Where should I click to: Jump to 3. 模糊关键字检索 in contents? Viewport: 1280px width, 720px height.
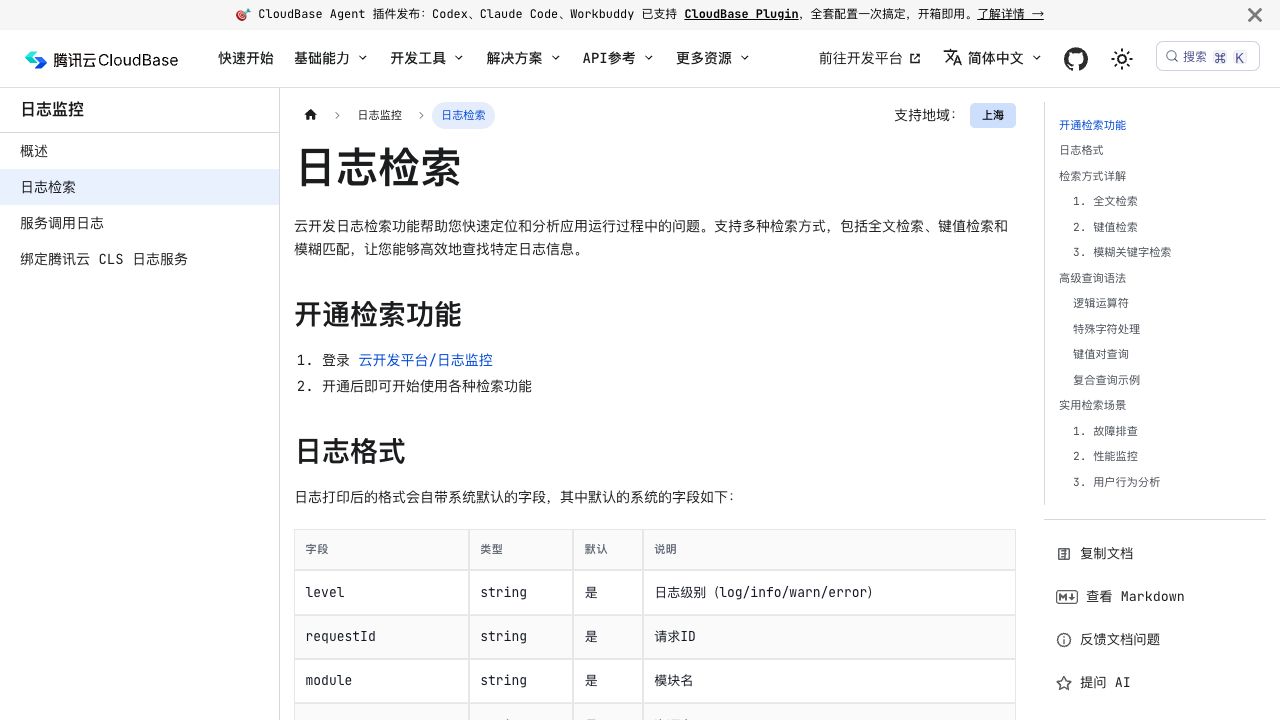tap(1122, 252)
